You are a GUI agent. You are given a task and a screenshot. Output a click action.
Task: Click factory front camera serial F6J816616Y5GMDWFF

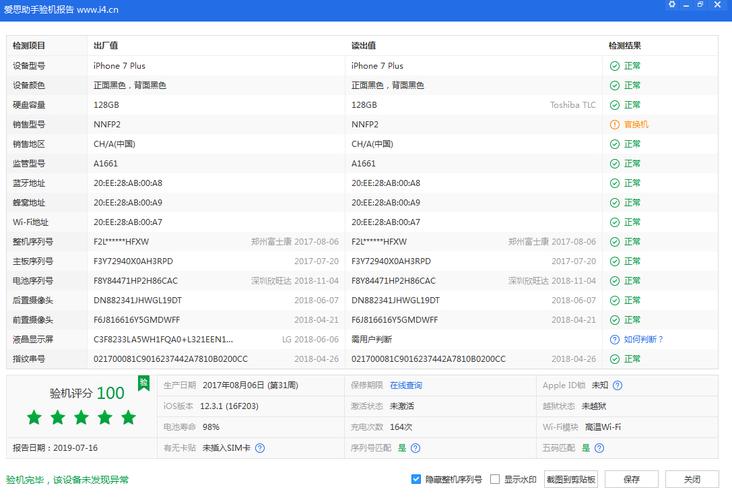[x=136, y=320]
